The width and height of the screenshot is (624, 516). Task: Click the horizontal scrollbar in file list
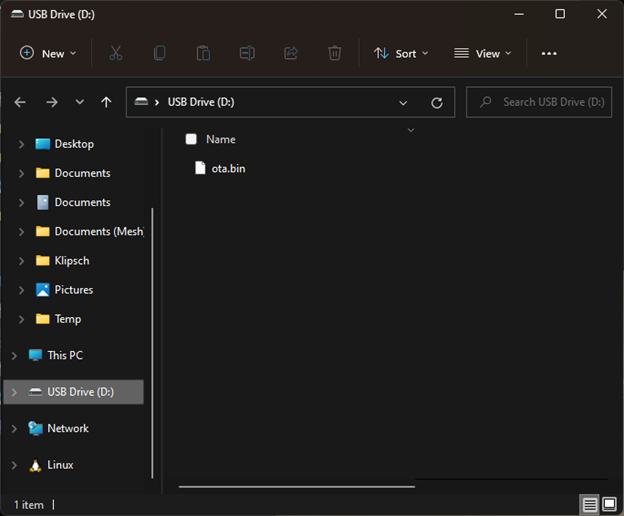[297, 487]
